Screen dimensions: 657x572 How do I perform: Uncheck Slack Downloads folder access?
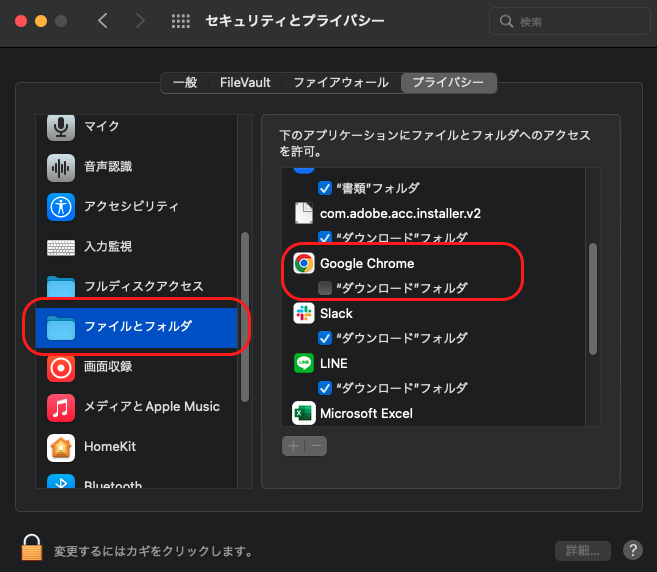click(324, 338)
